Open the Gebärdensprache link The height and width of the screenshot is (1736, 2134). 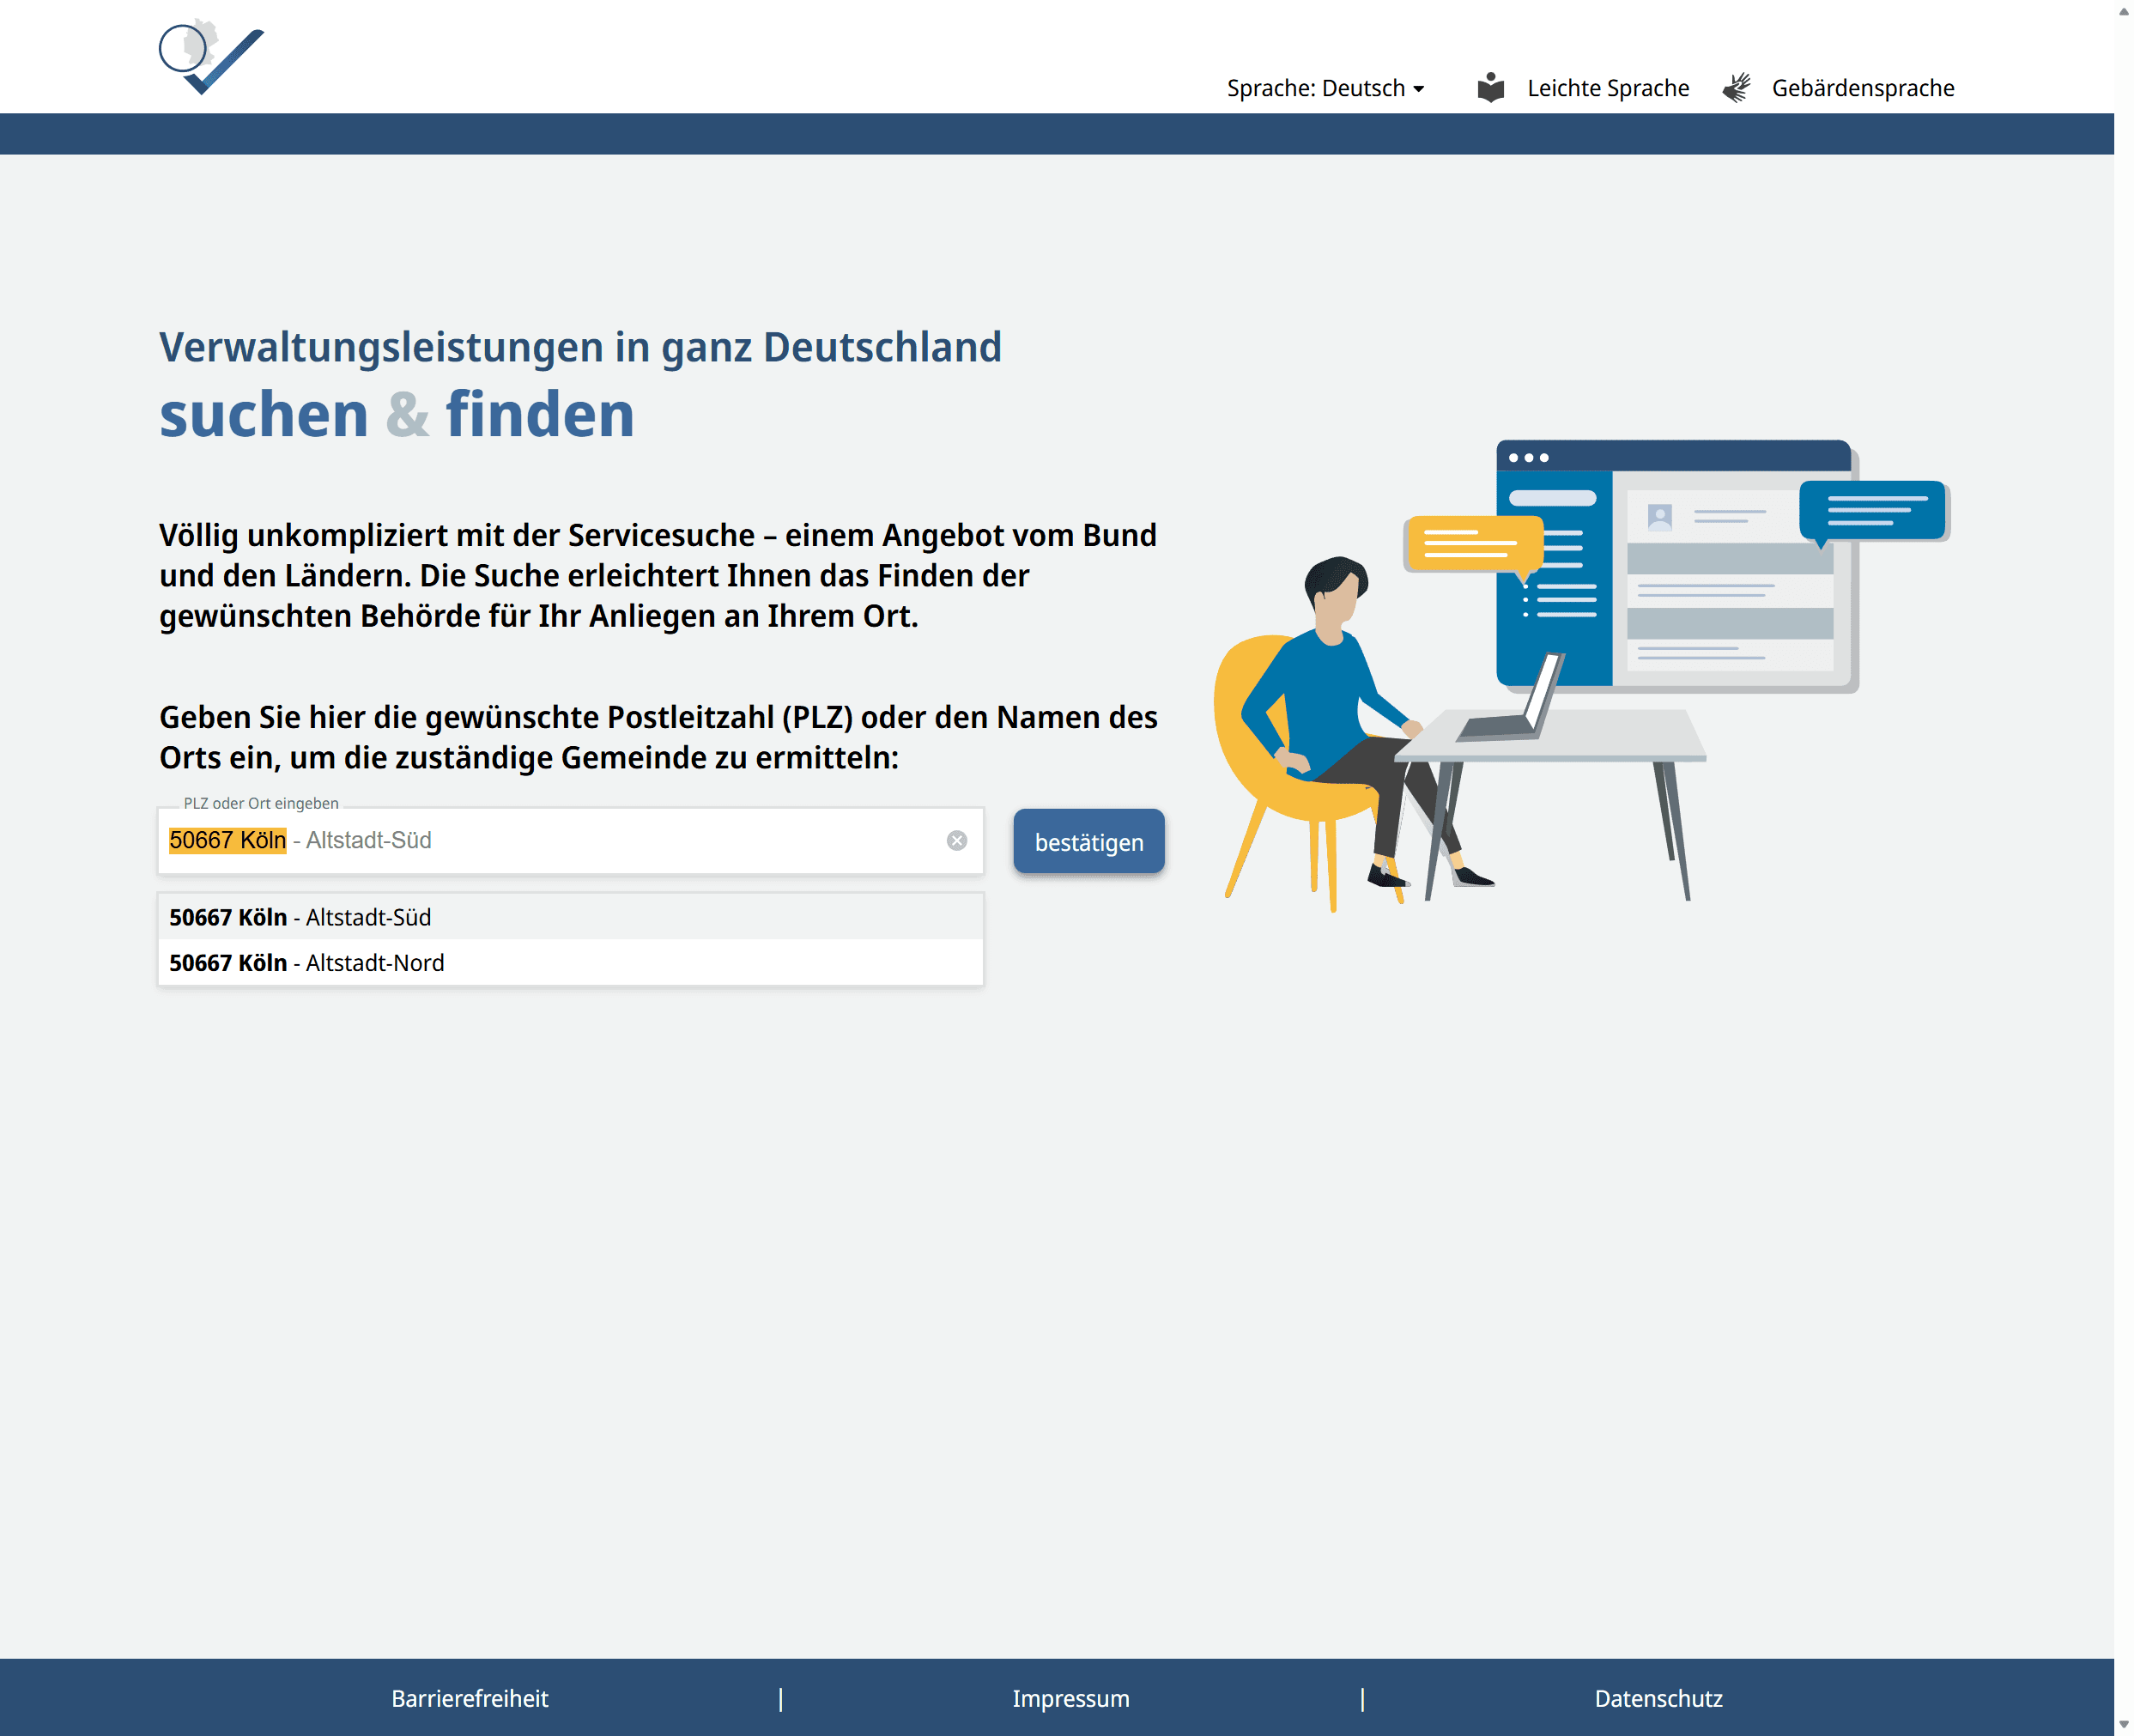coord(1862,88)
